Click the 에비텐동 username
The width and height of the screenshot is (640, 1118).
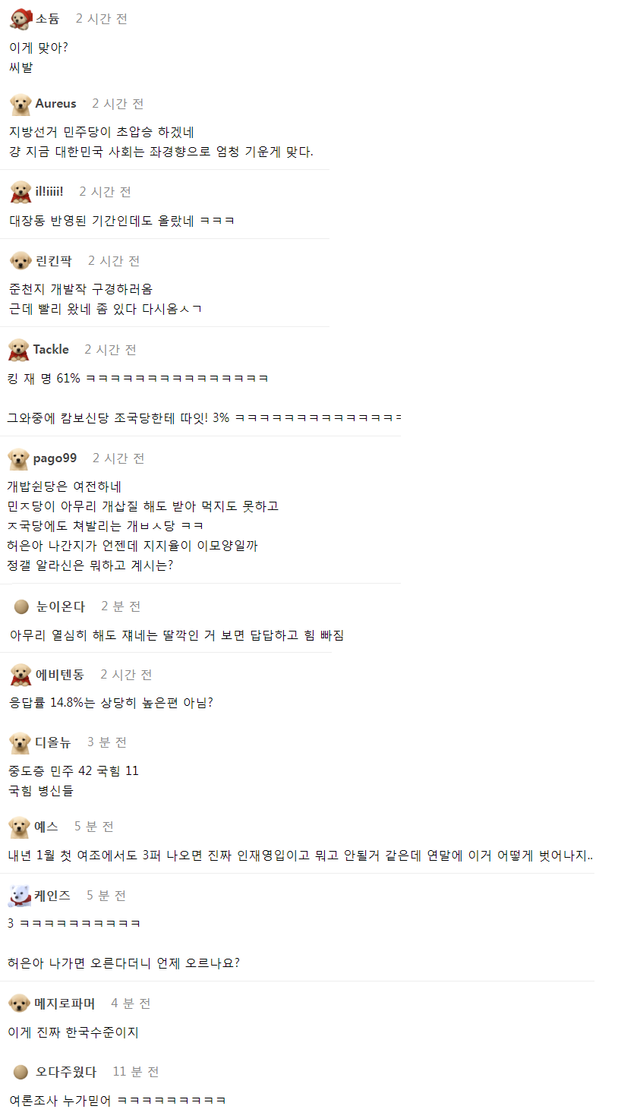point(60,675)
